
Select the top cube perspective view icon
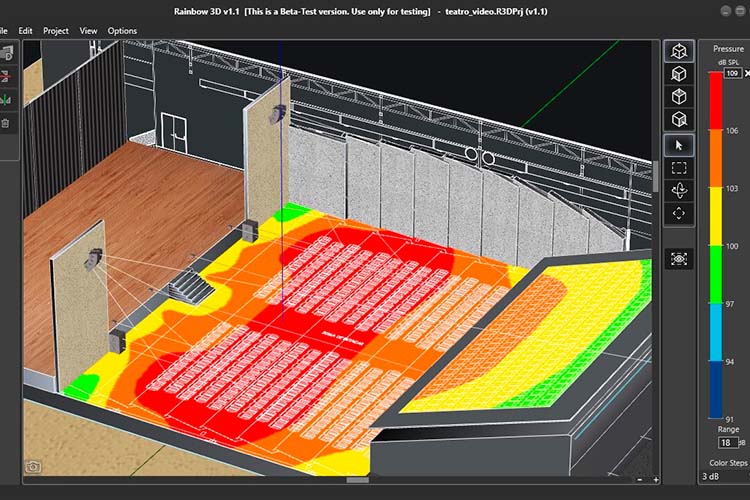pos(679,51)
